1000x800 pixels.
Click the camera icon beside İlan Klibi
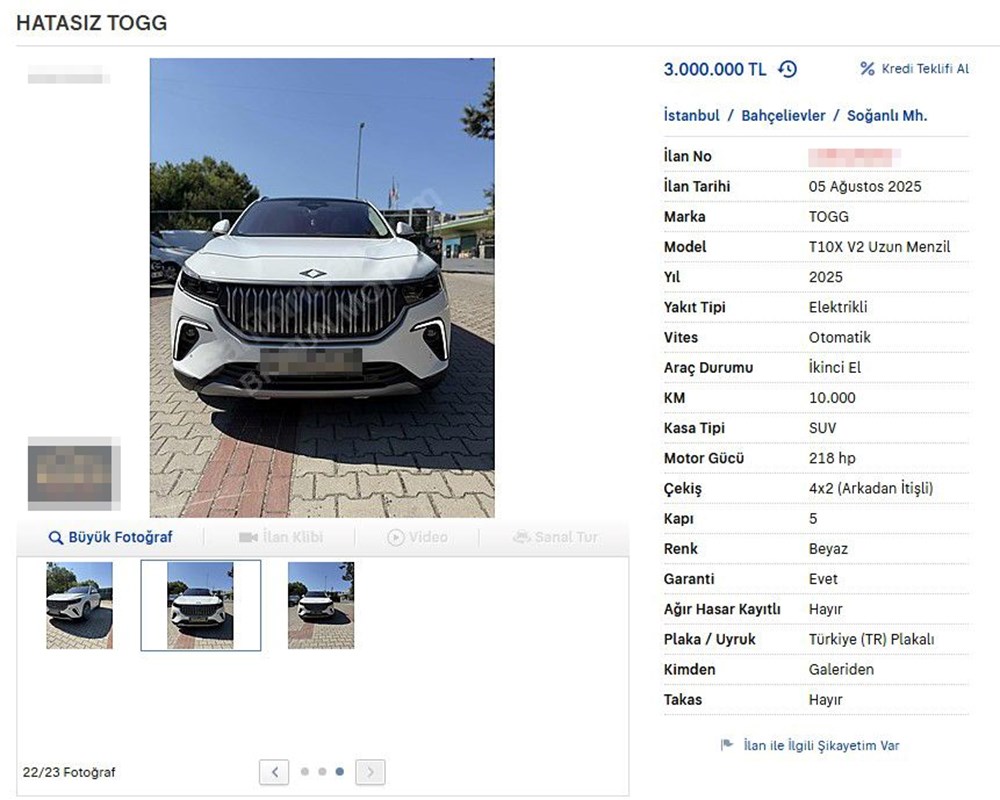[x=248, y=537]
